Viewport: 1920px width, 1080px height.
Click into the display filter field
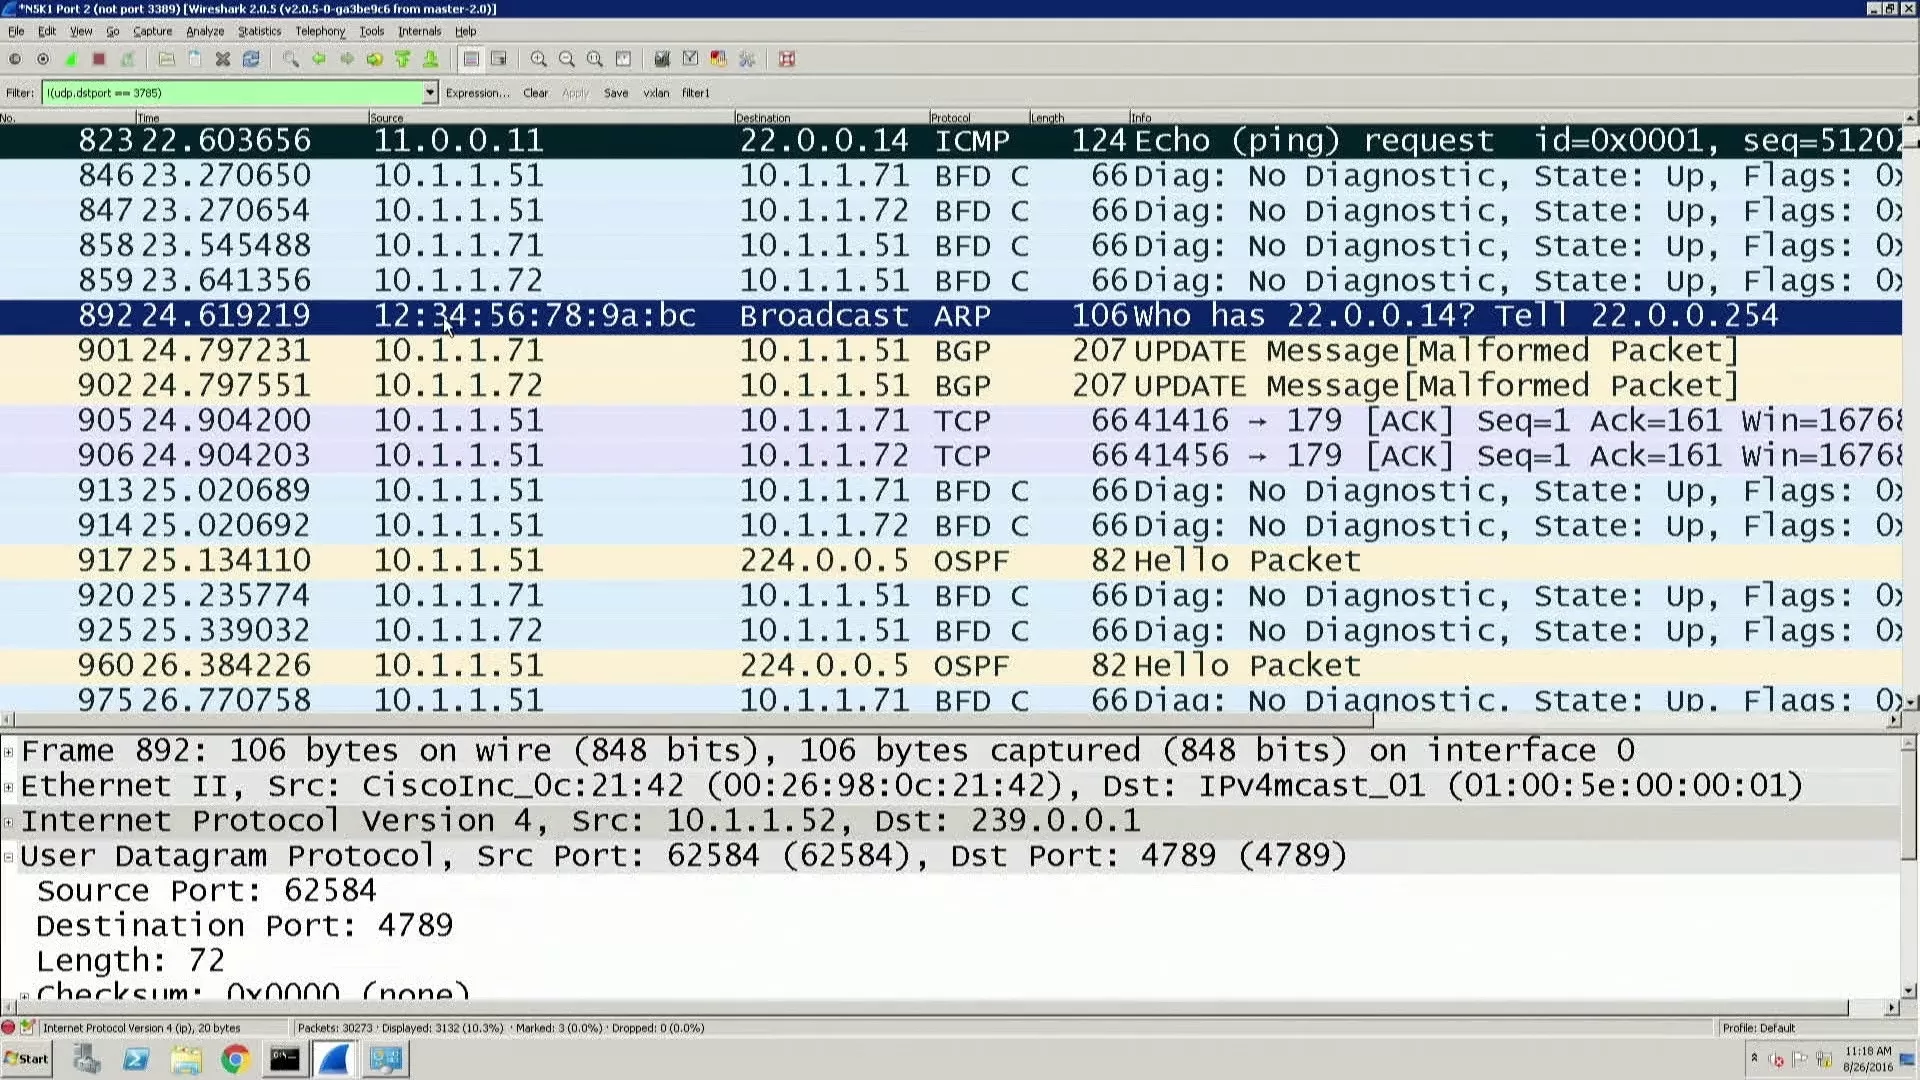point(232,93)
